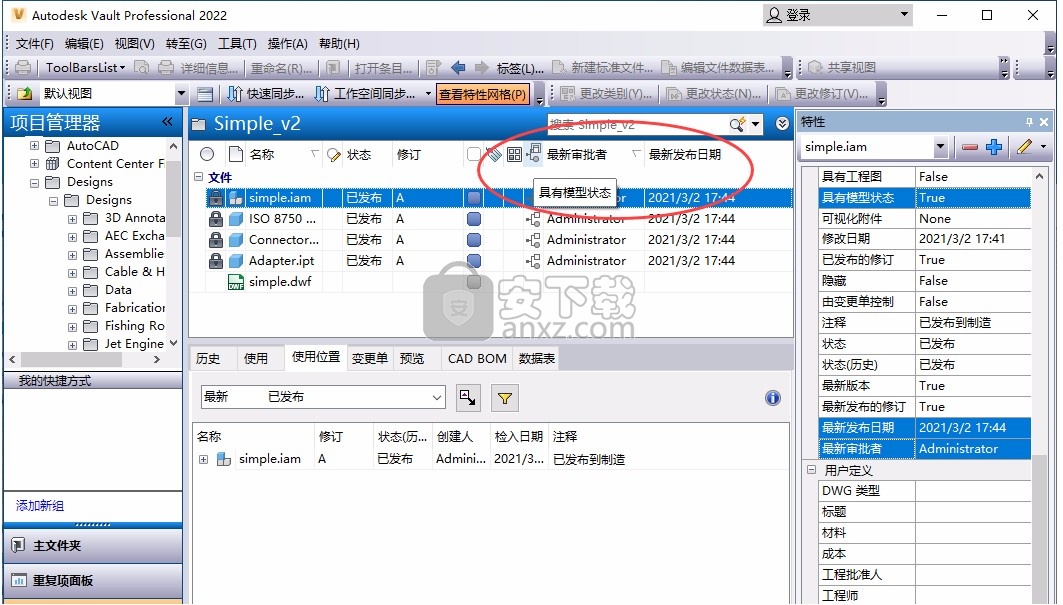Click the circle column header icon
The height and width of the screenshot is (605, 1063).
(x=207, y=155)
